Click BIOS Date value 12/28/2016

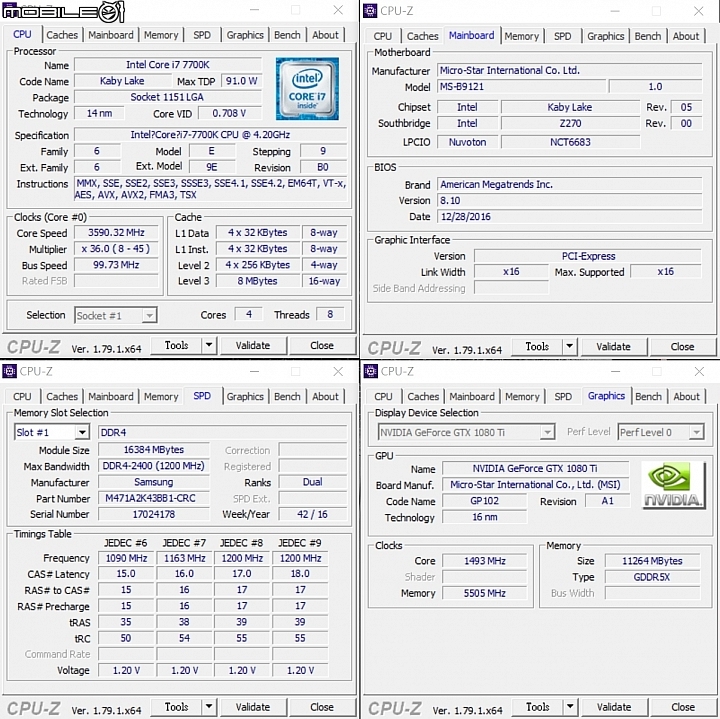569,216
